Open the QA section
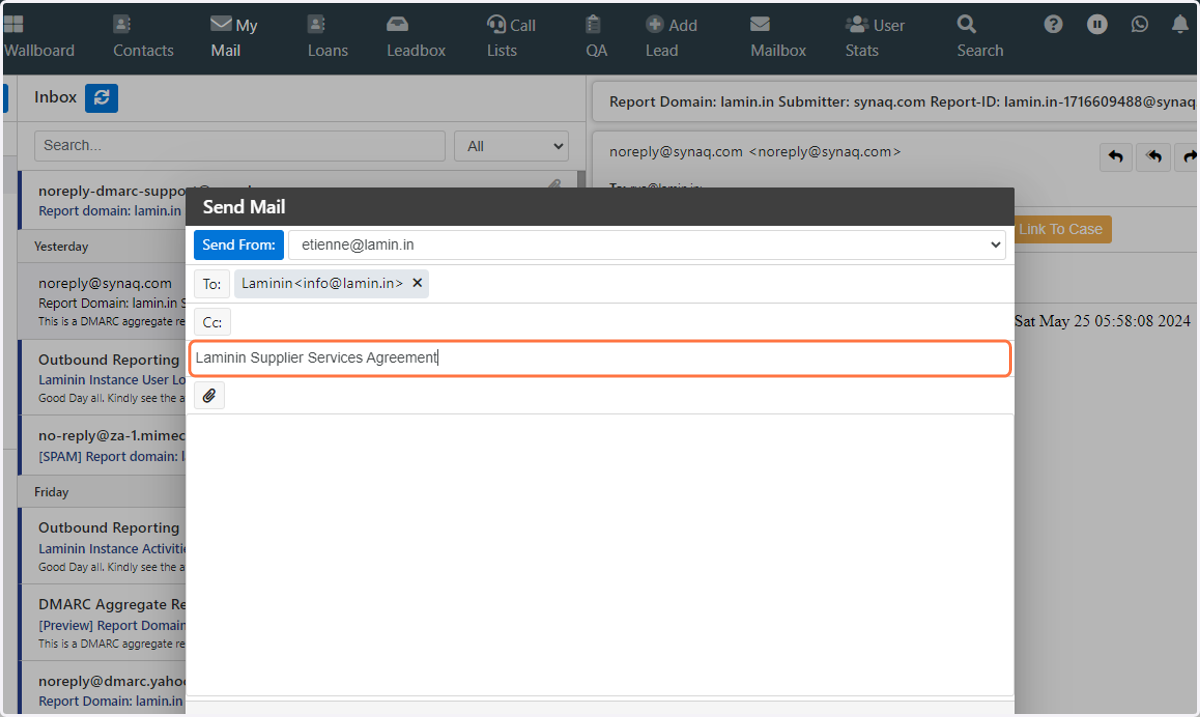The height and width of the screenshot is (717, 1200). tap(596, 38)
